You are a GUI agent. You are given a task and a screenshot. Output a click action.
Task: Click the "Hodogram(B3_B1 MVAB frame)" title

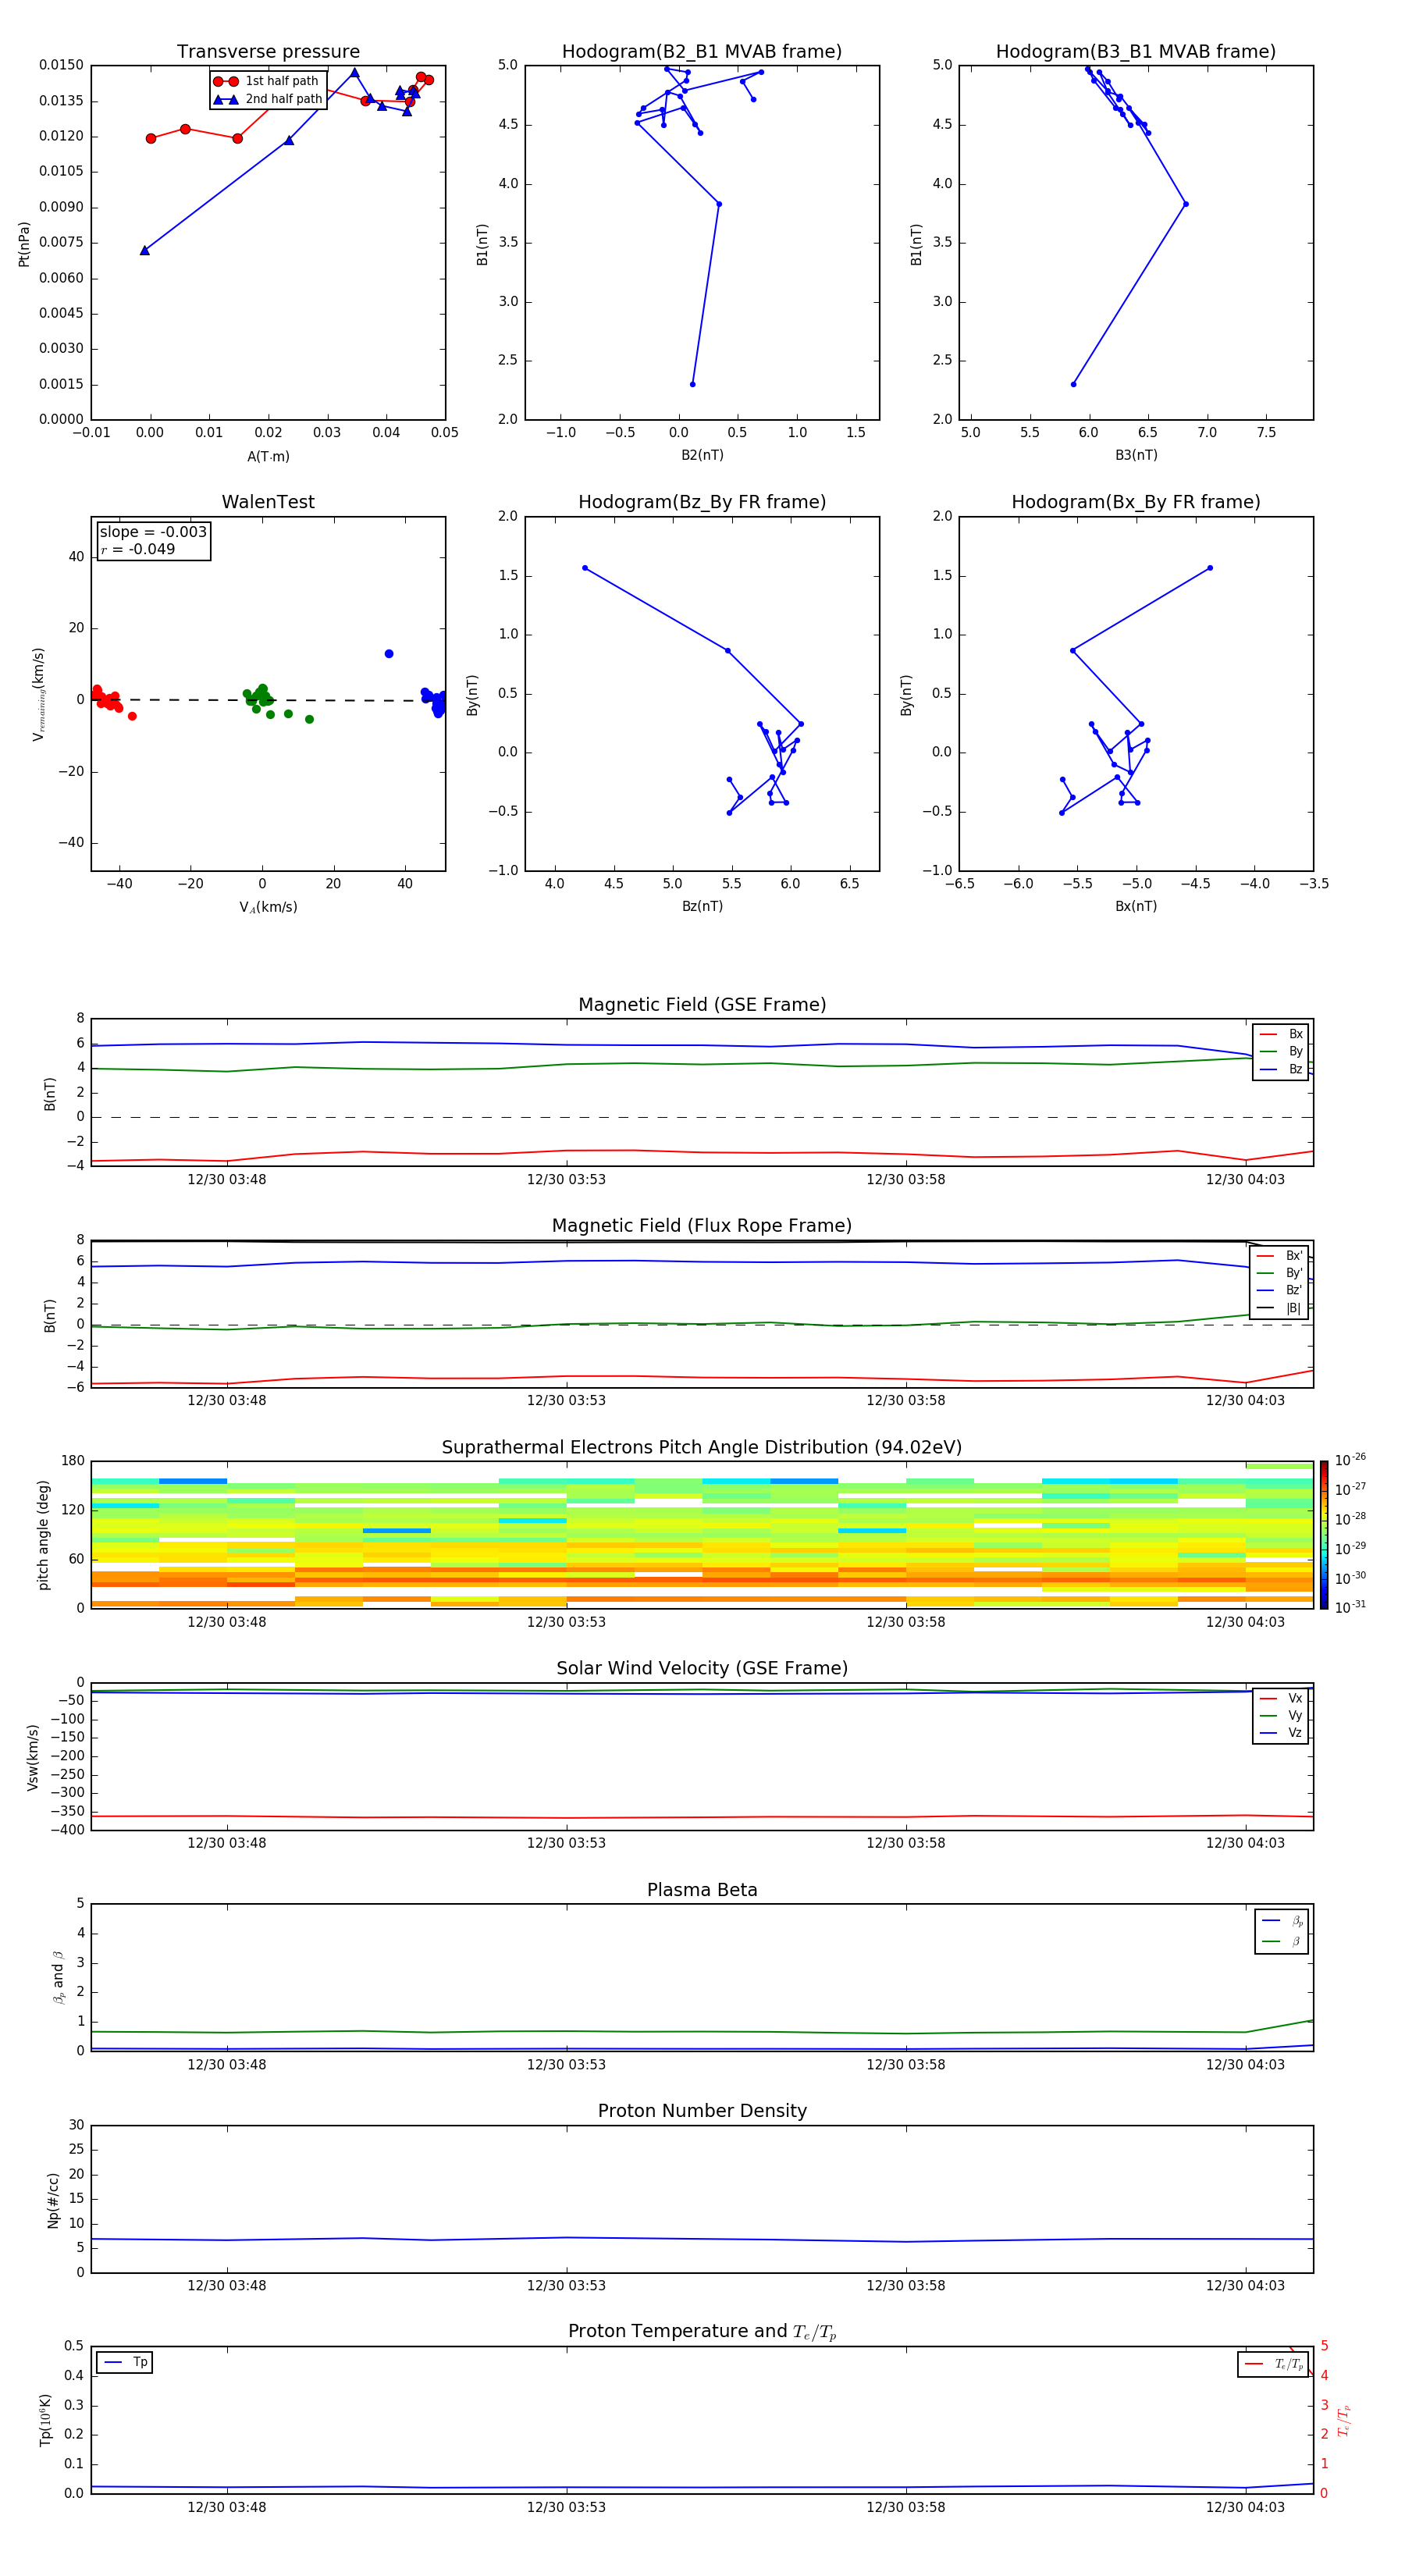click(1136, 52)
